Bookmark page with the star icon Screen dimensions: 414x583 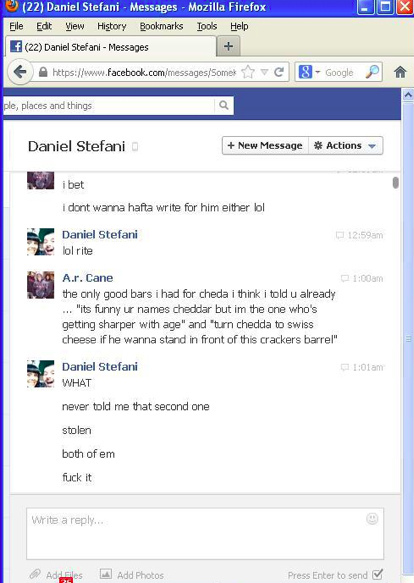pyautogui.click(x=248, y=72)
